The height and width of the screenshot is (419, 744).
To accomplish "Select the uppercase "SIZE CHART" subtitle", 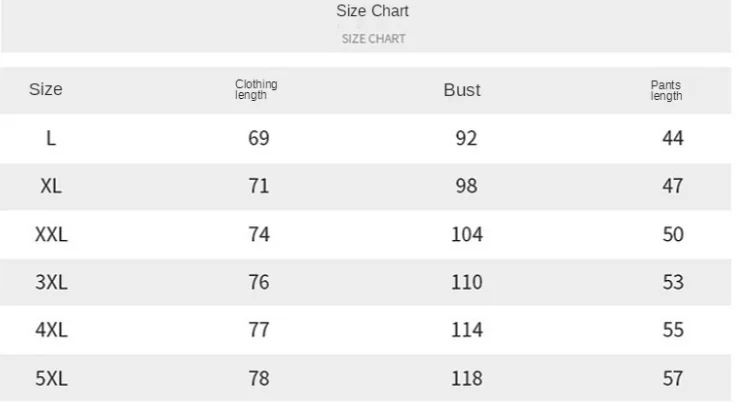I will pyautogui.click(x=373, y=39).
